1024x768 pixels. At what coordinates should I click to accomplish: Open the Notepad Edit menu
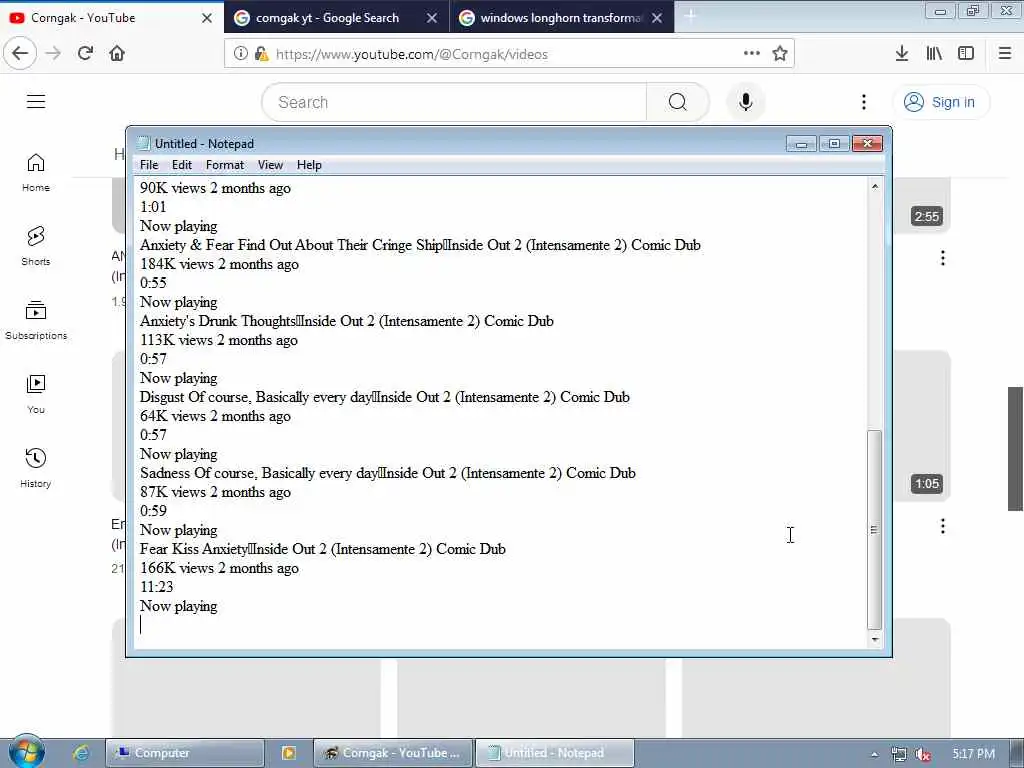click(x=182, y=165)
